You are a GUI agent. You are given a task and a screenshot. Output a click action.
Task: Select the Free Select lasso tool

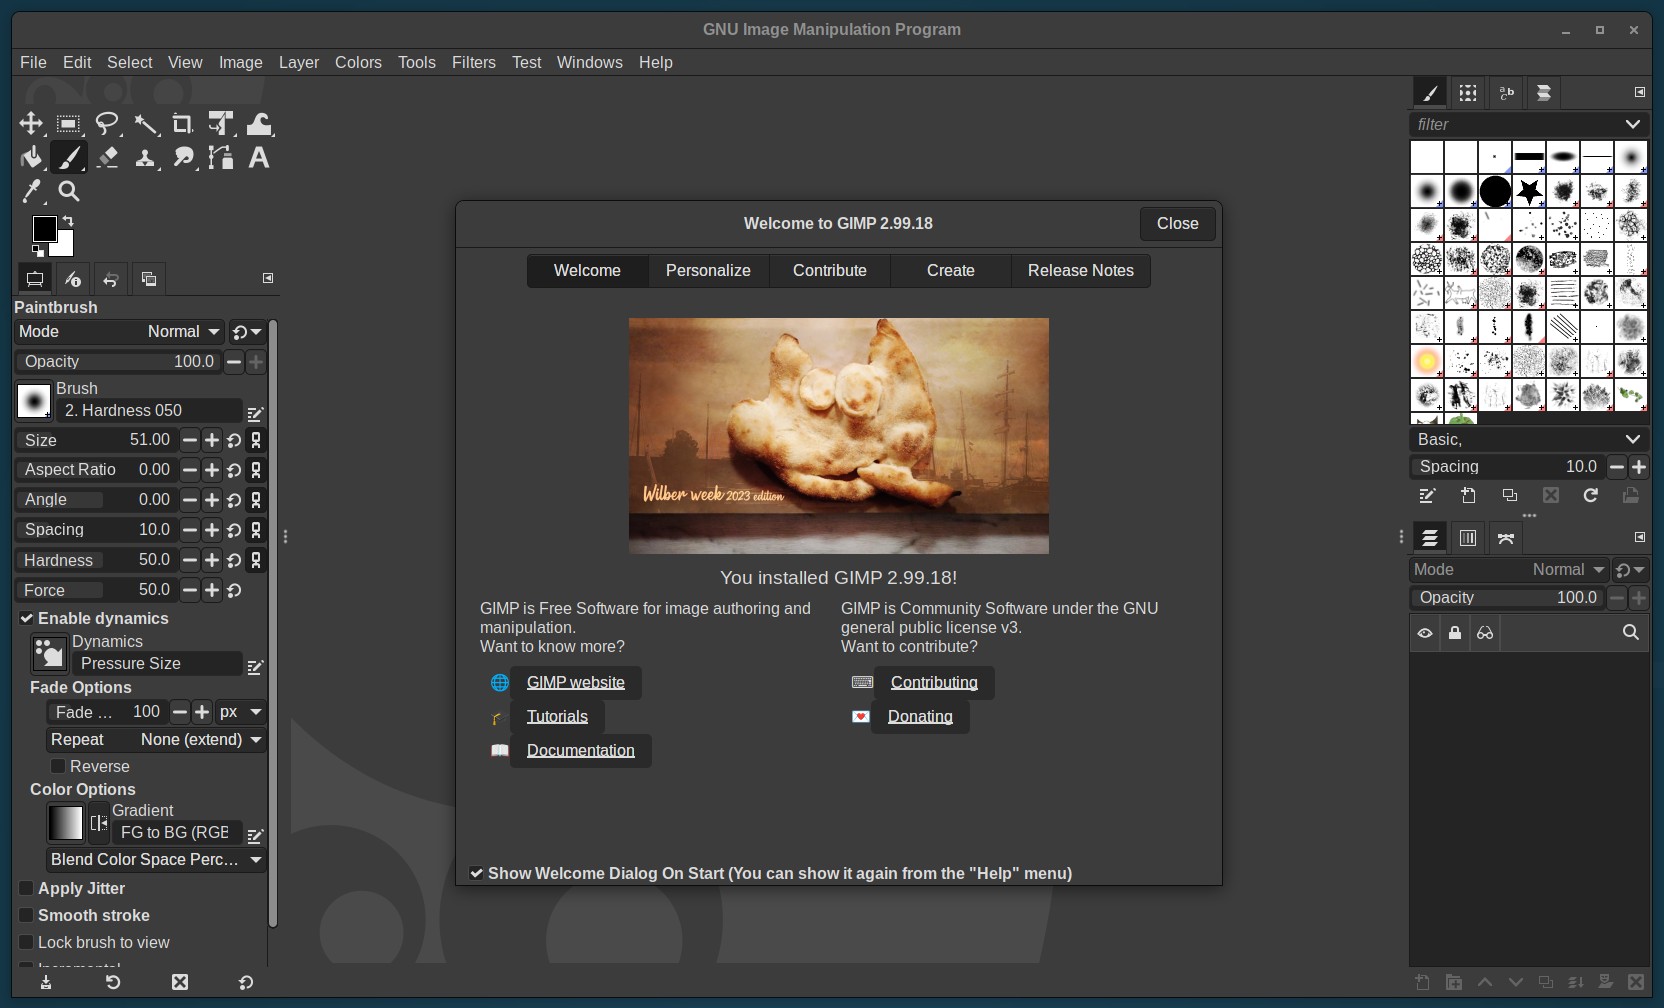[107, 124]
